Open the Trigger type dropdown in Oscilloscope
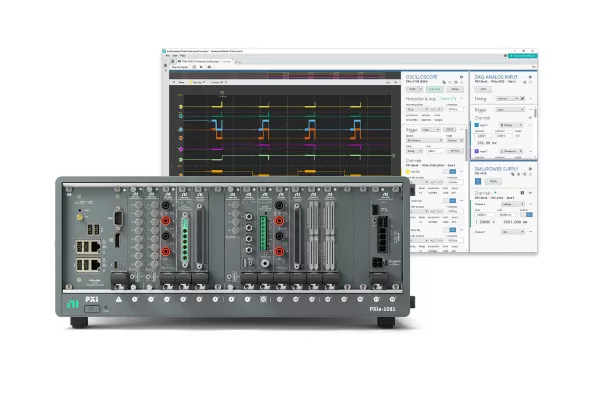The image size is (600, 400). (x=433, y=129)
